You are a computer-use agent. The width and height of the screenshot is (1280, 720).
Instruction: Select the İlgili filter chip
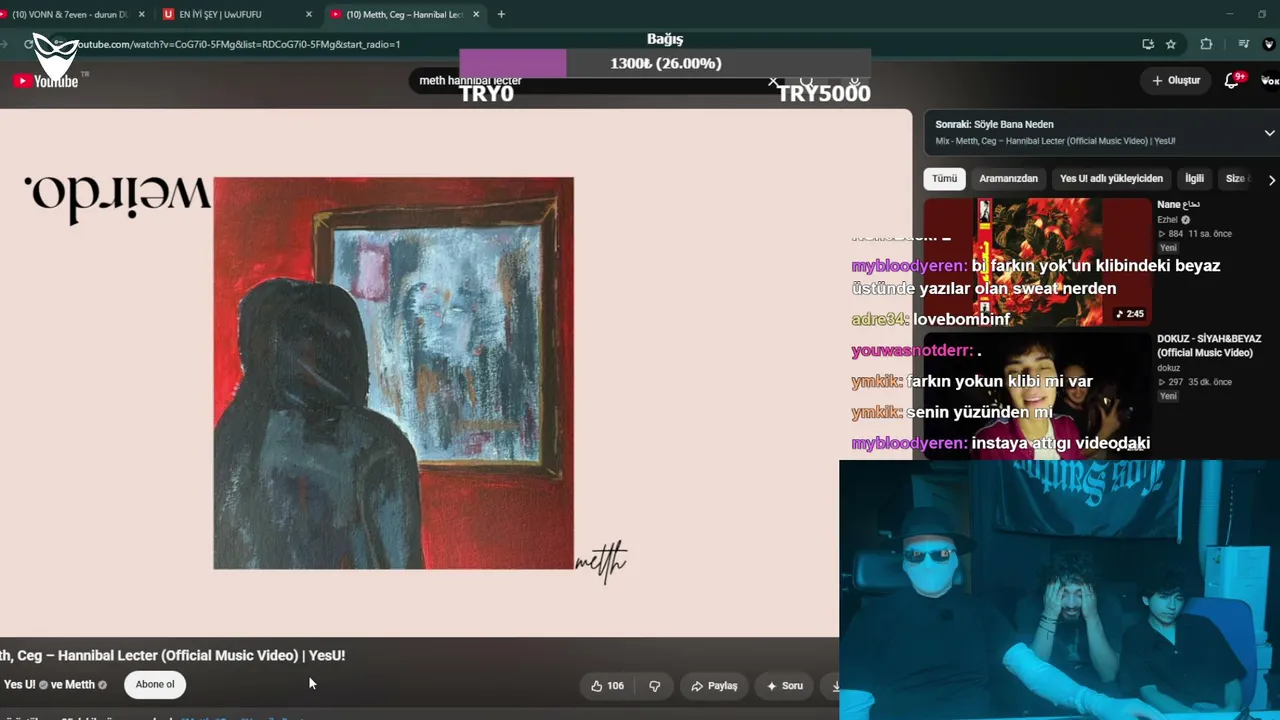[1194, 179]
